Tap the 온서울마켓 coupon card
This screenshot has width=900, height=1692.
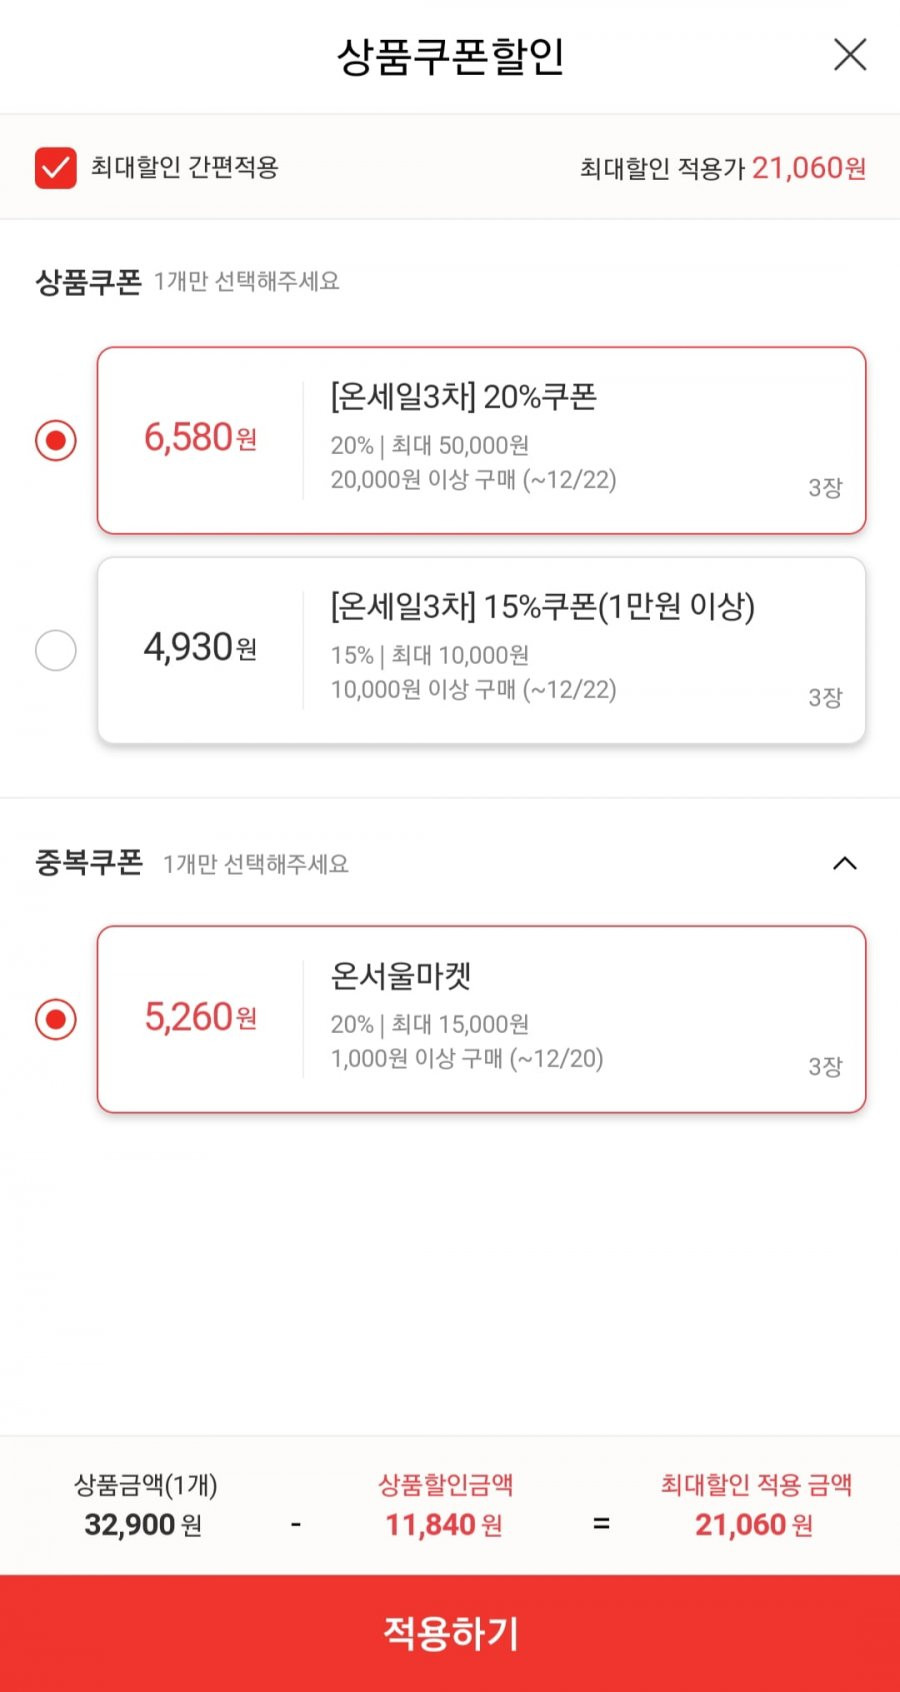pyautogui.click(x=481, y=1019)
